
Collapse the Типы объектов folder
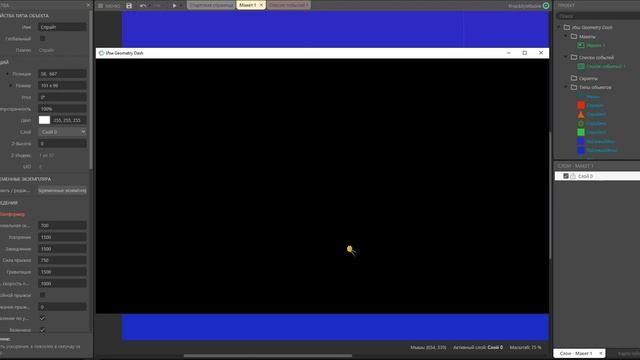click(566, 87)
